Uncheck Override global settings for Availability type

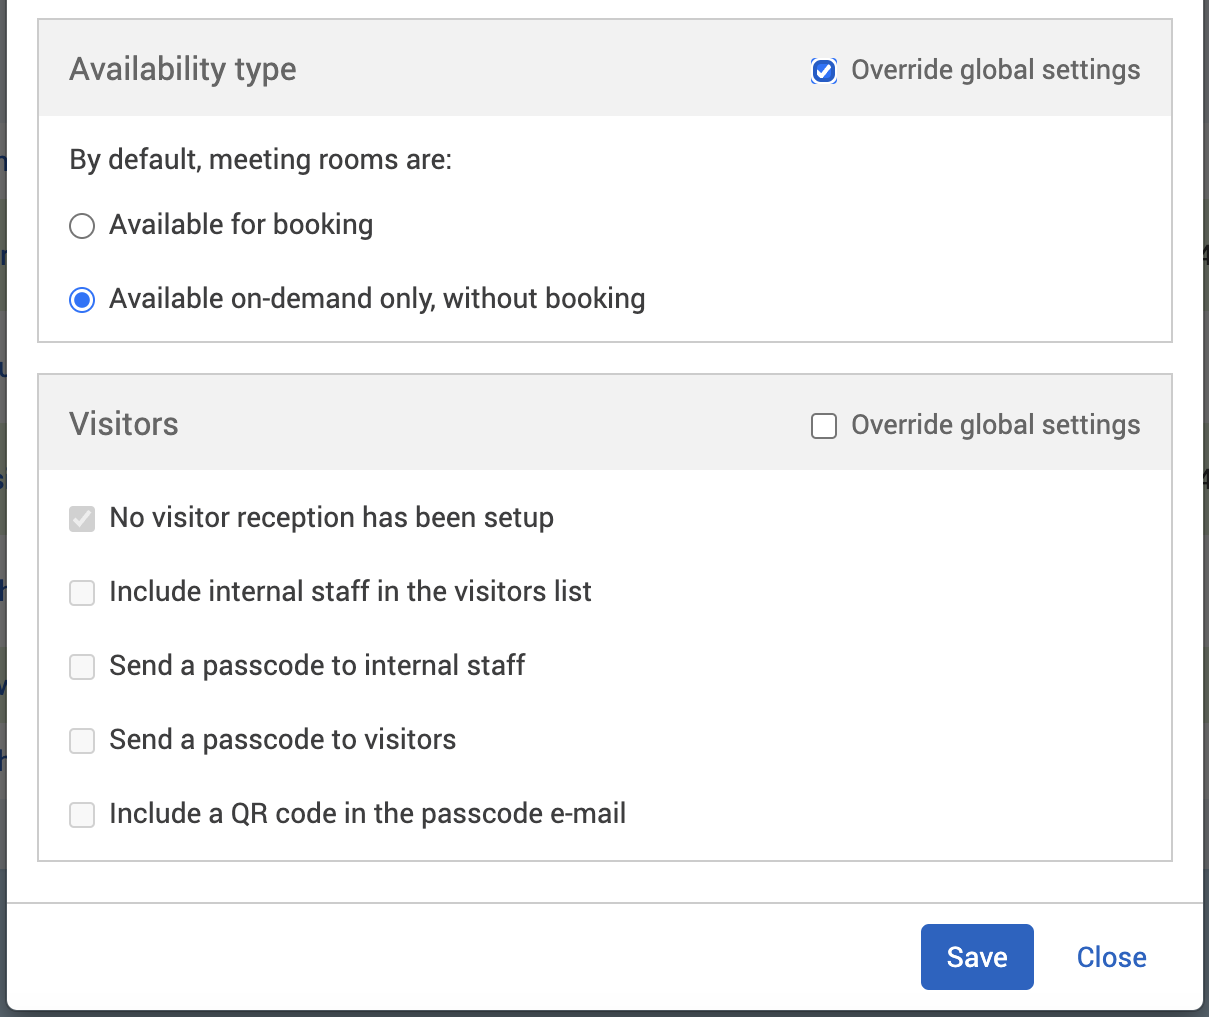[x=824, y=71]
